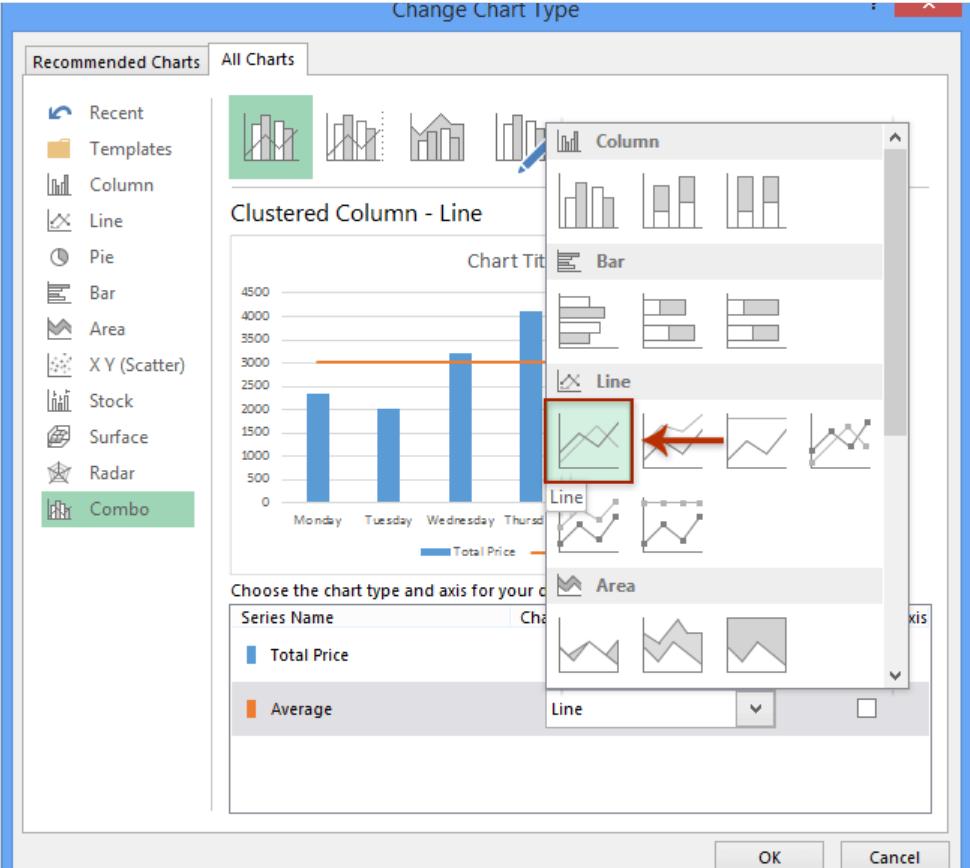Click the Chart Title in preview
The height and width of the screenshot is (868, 970).
pyautogui.click(x=506, y=261)
